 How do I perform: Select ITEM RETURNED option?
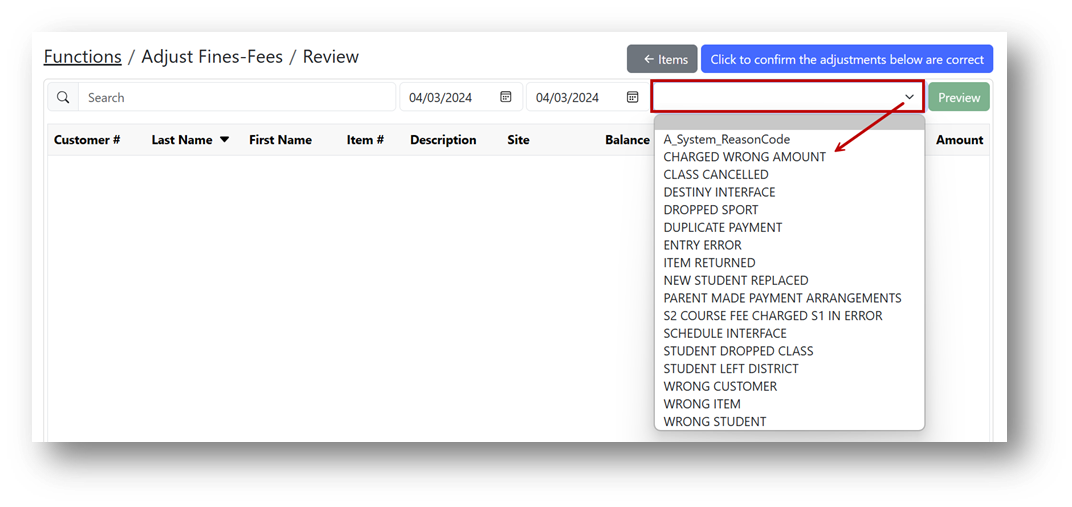(709, 263)
